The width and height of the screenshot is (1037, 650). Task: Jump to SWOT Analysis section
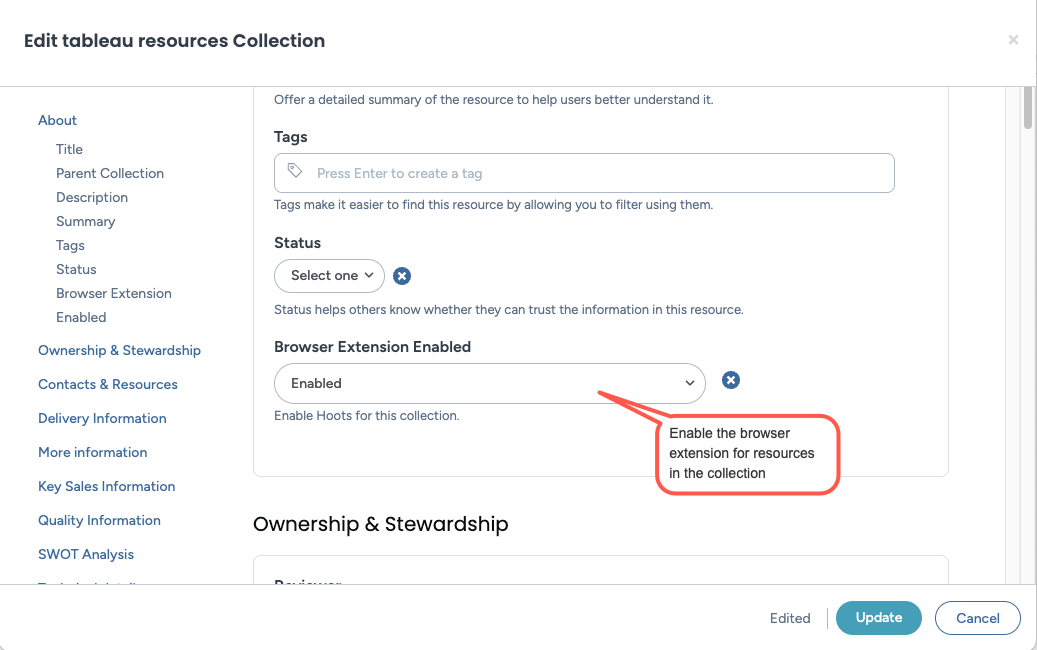click(86, 554)
